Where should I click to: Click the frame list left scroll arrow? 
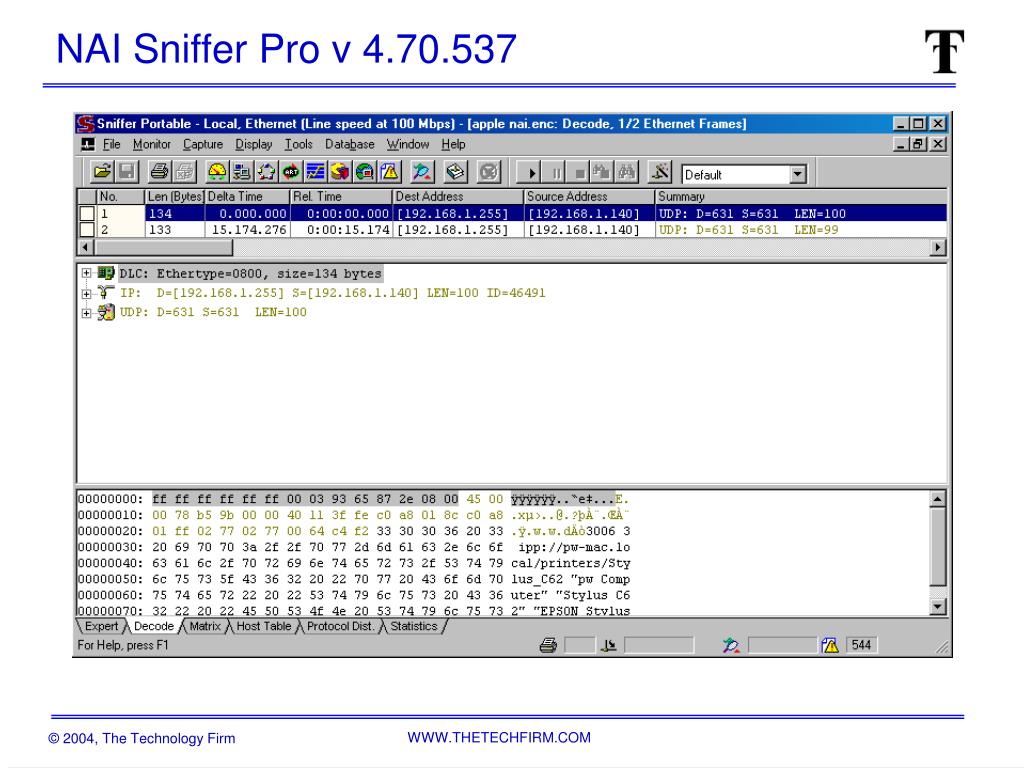[x=86, y=248]
